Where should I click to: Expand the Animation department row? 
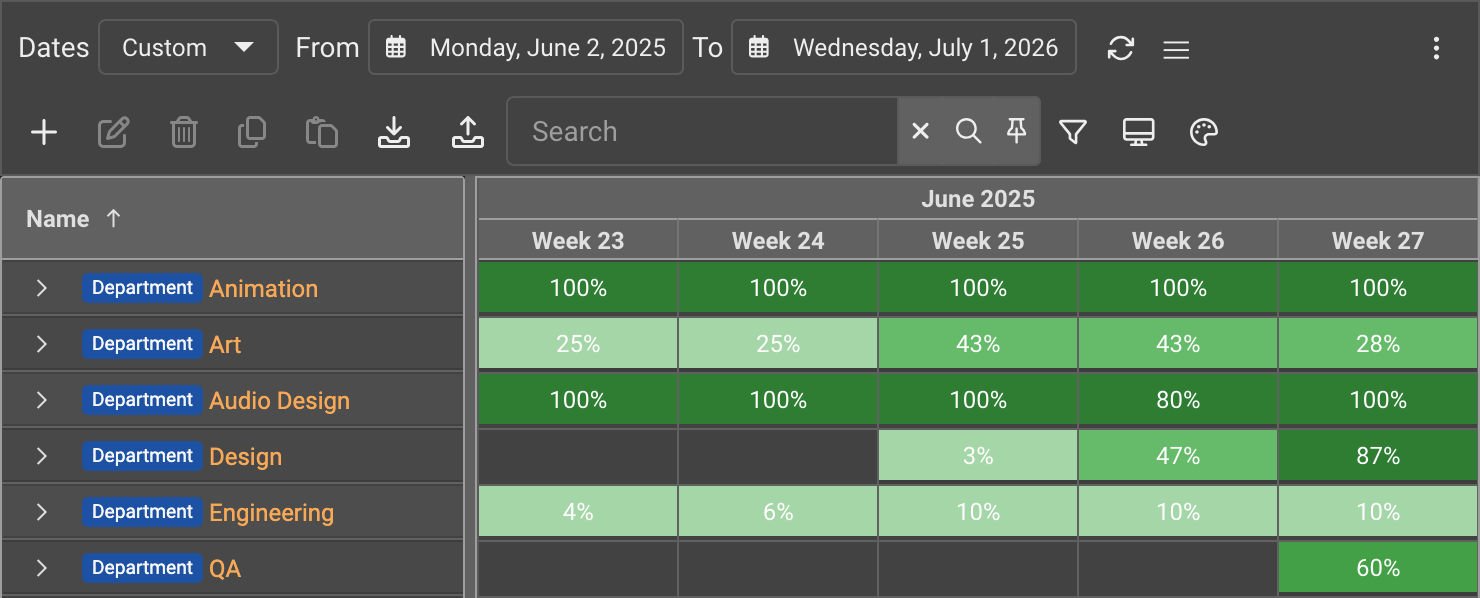coord(41,288)
